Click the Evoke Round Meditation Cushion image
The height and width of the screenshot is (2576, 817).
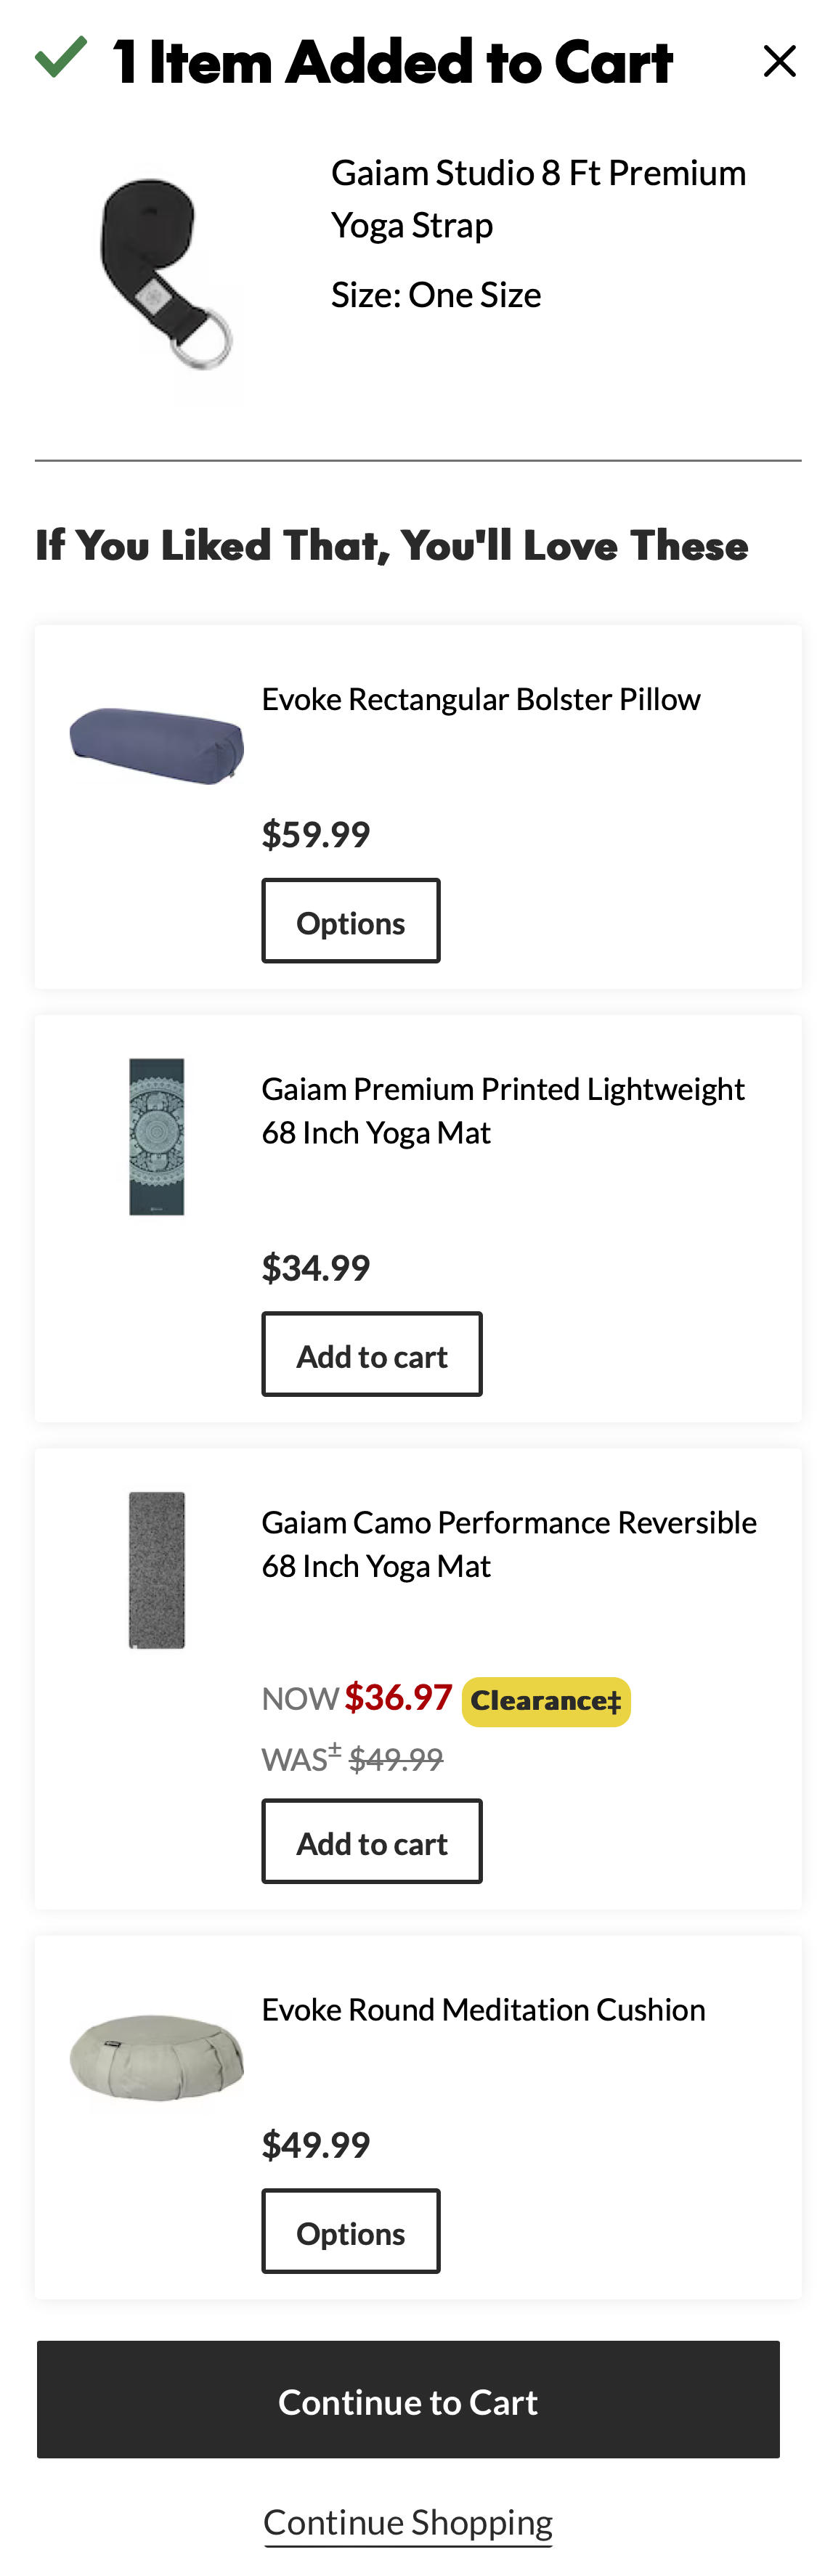(156, 2055)
